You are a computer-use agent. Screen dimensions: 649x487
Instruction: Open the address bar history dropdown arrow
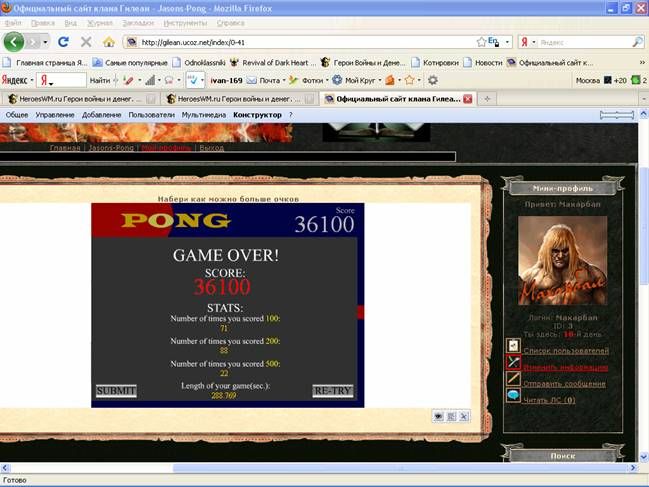point(507,42)
